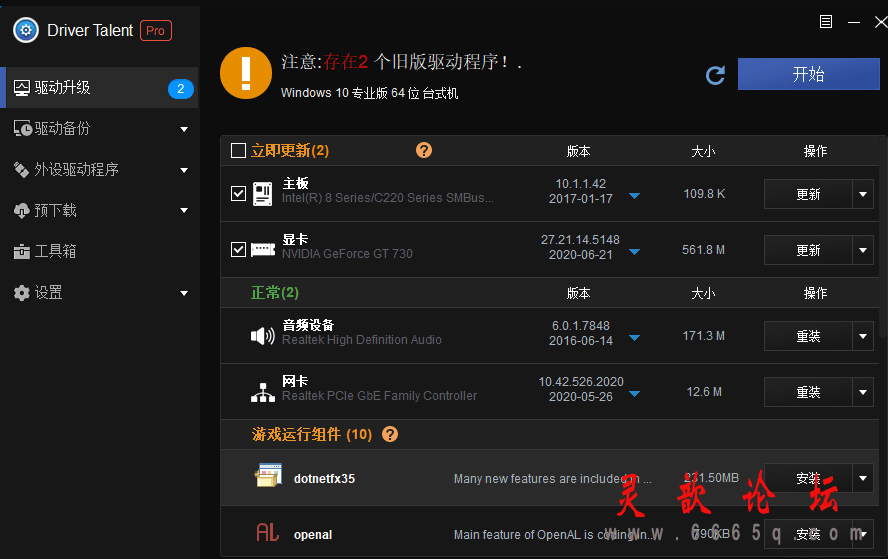Click the 561.8 M size value
Screen dimensions: 888x559
703,250
